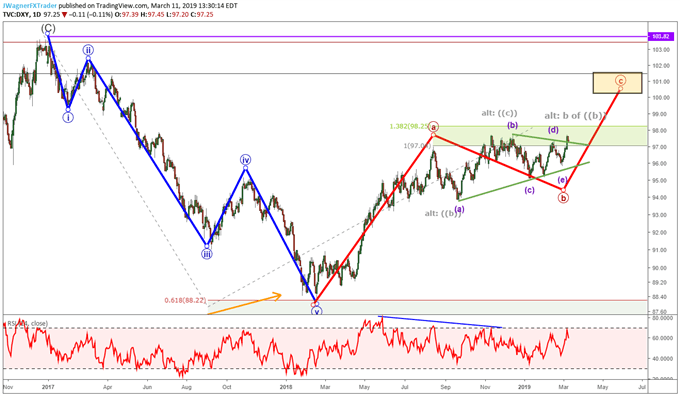Click the 'alt: ((c))' annotation
This screenshot has height=396, width=680.
coord(499,113)
